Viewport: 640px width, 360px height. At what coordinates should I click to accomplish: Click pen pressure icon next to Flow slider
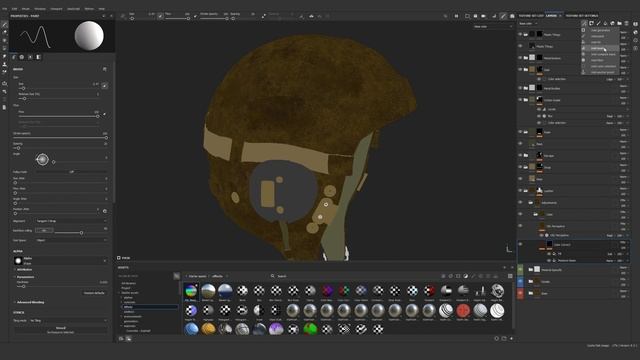(104, 114)
